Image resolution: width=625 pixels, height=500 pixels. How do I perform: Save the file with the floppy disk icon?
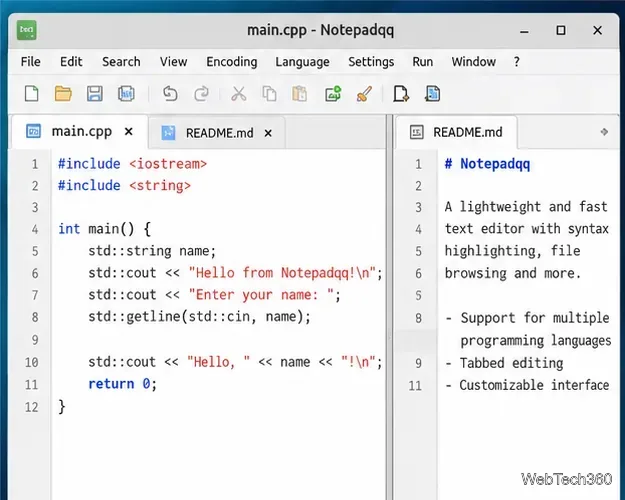[95, 94]
